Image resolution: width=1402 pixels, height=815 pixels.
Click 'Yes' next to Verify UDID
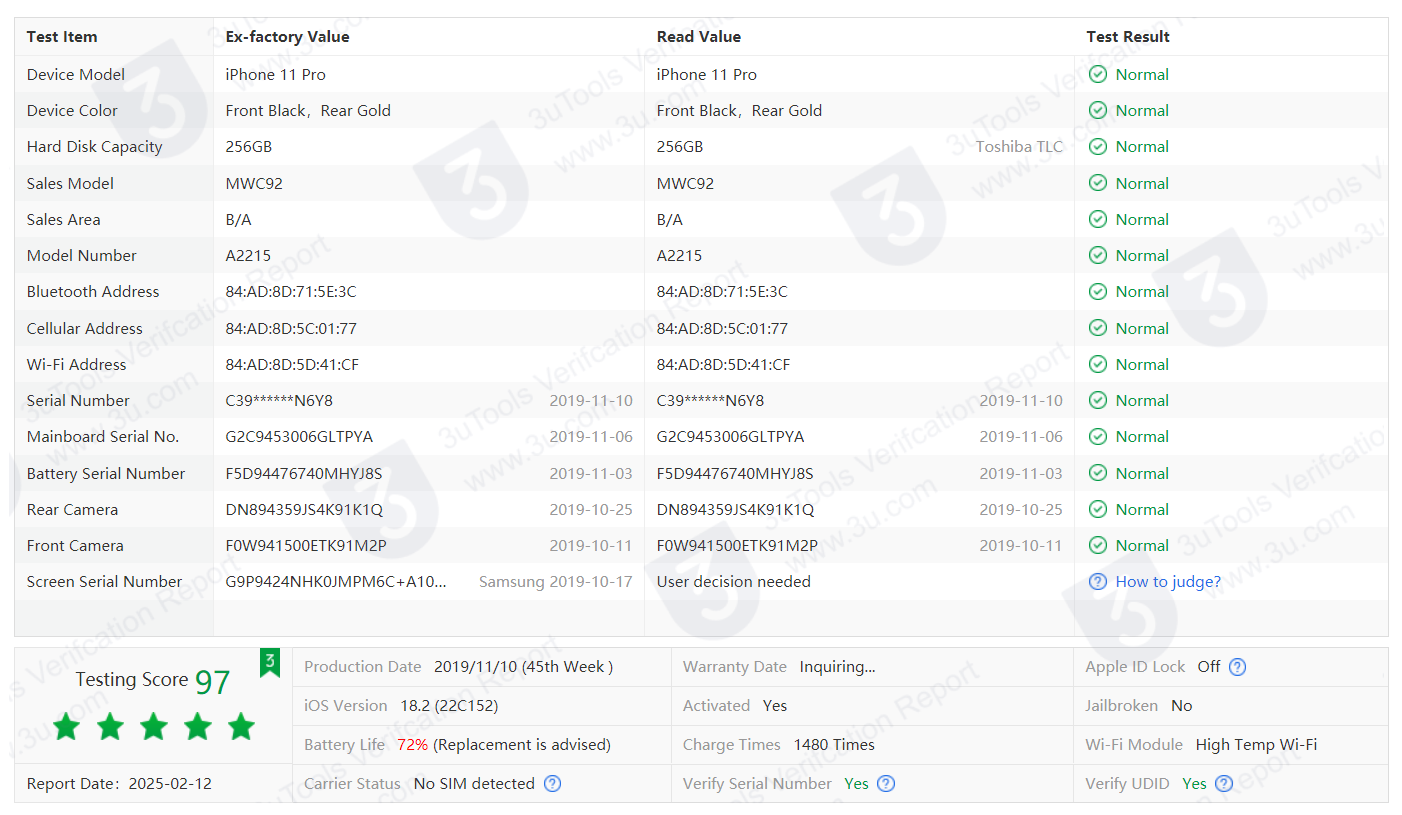(x=1194, y=784)
